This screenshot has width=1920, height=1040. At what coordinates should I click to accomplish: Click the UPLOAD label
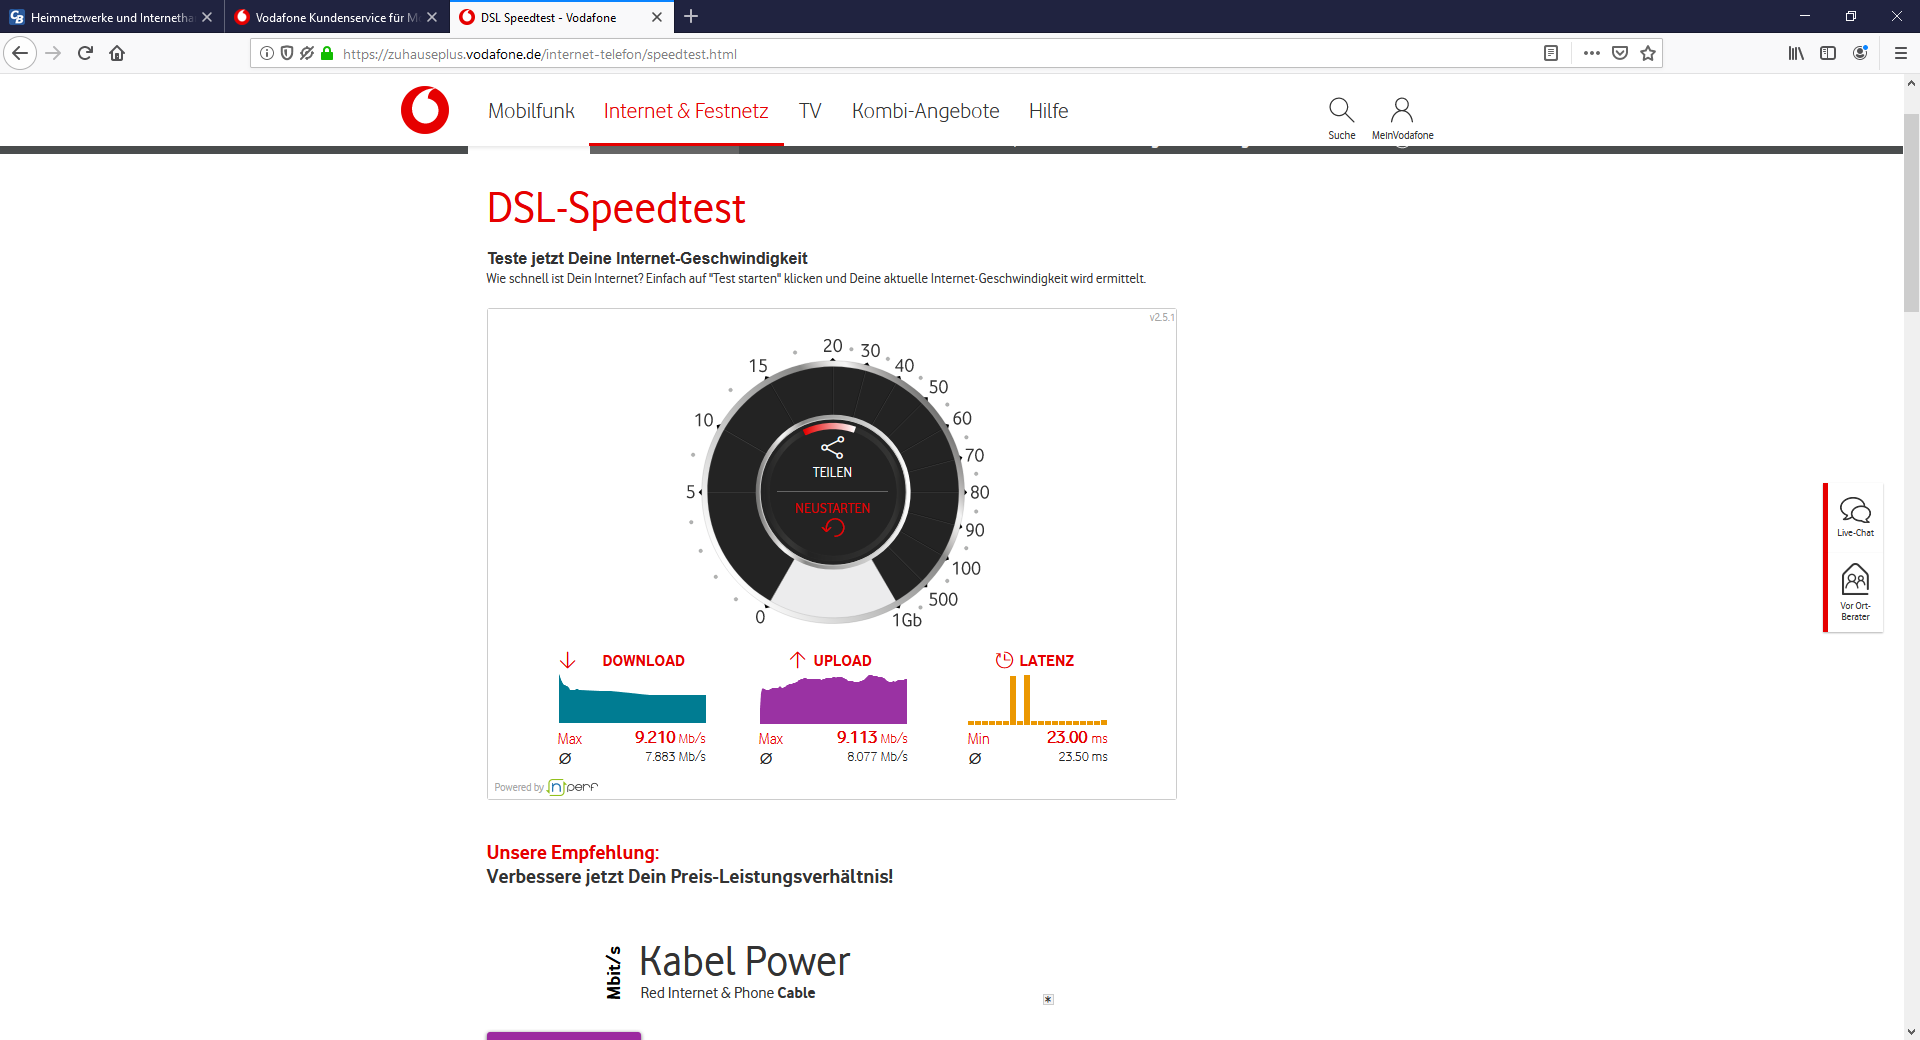point(842,661)
